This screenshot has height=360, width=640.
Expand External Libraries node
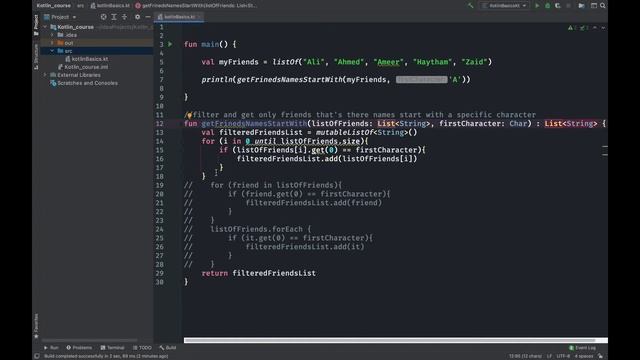pos(45,75)
